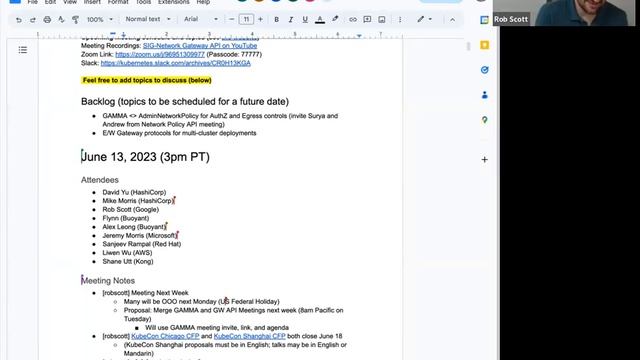Screen dimensions: 640x360
Task: Open the Format menu
Action: (x=118, y=2)
